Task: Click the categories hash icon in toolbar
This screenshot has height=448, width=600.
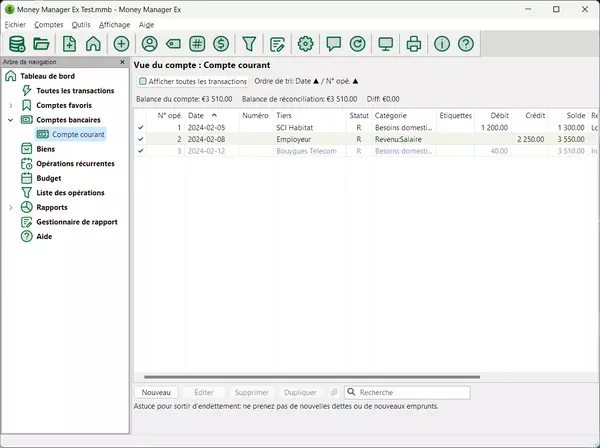Action: 196,44
